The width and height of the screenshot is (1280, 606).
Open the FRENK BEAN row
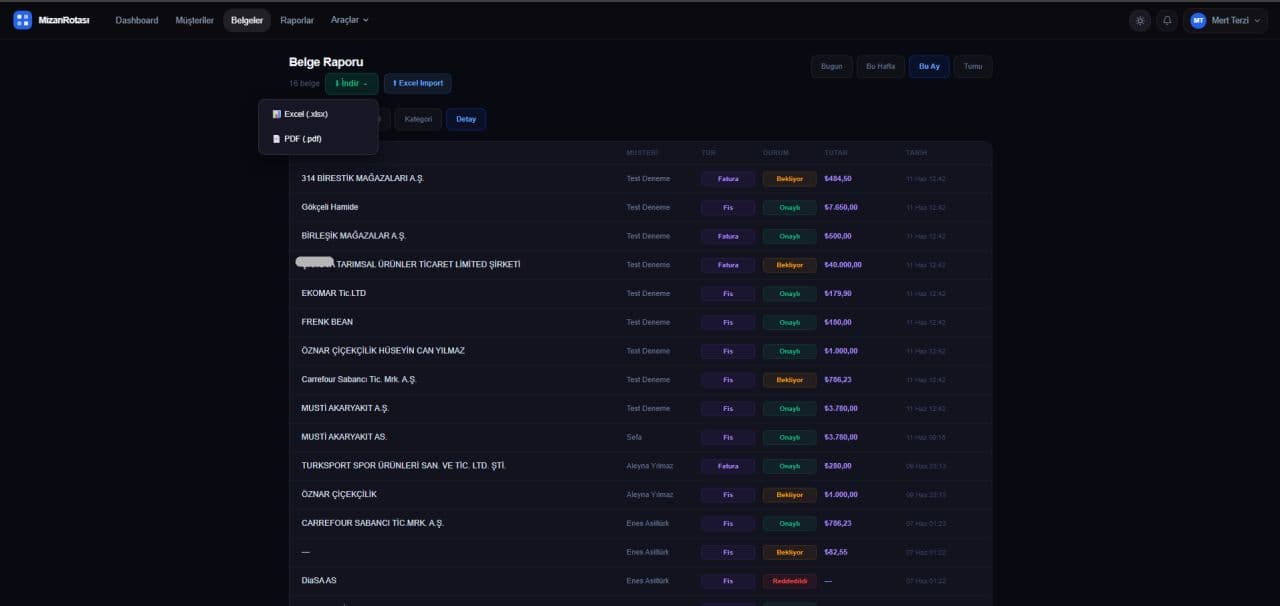(640, 322)
